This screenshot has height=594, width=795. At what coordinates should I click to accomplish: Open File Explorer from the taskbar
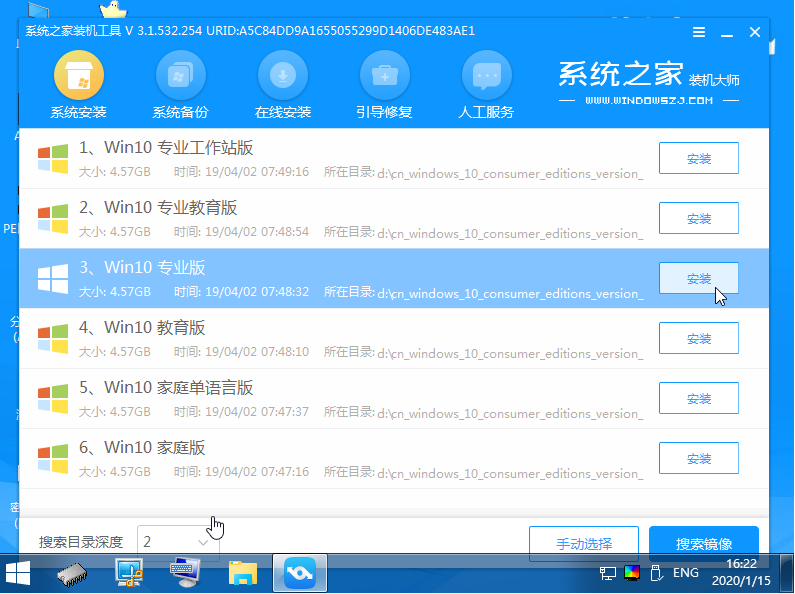coord(242,573)
